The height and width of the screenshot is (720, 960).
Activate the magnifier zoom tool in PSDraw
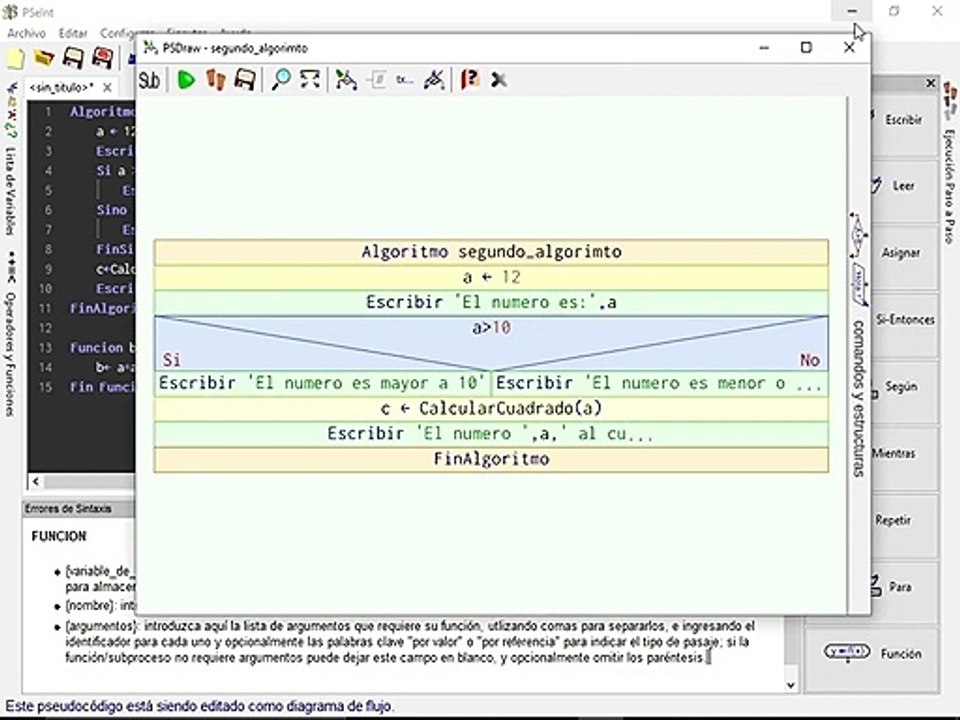point(281,80)
